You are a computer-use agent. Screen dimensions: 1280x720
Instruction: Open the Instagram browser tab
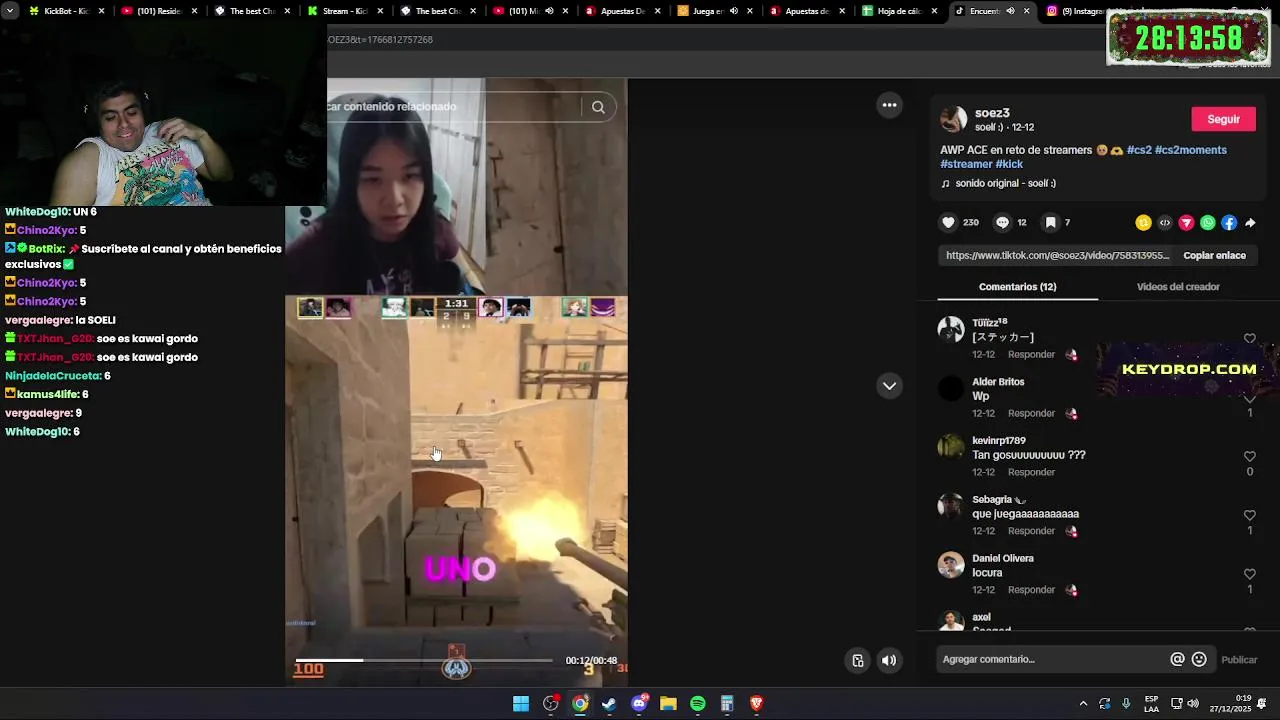tap(1073, 11)
